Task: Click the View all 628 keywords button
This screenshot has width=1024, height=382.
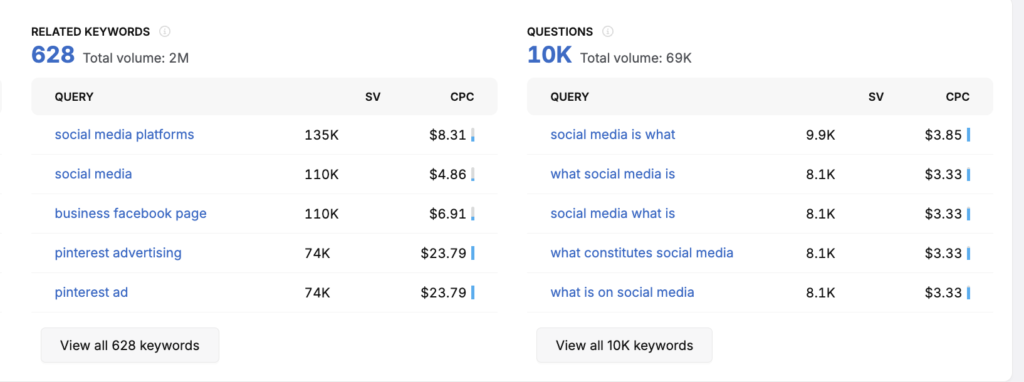Action: [x=130, y=345]
